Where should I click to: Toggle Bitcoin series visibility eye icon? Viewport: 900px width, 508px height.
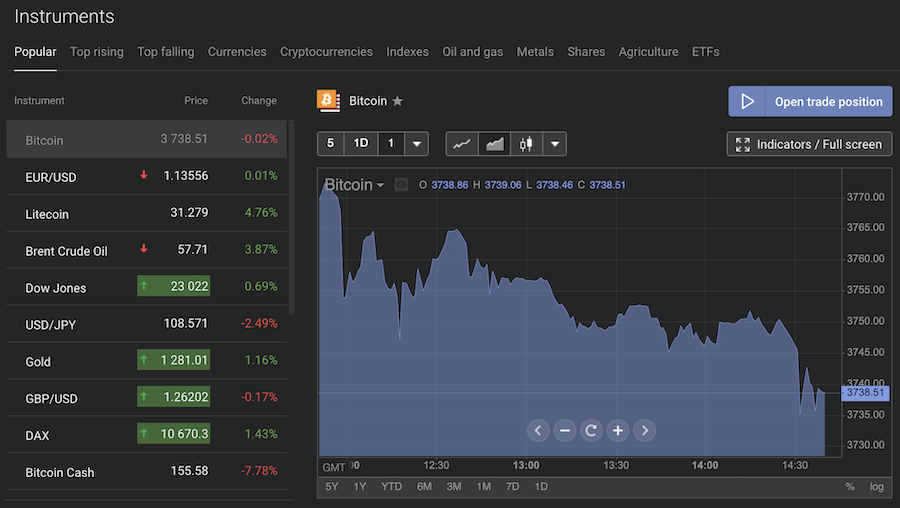[401, 185]
